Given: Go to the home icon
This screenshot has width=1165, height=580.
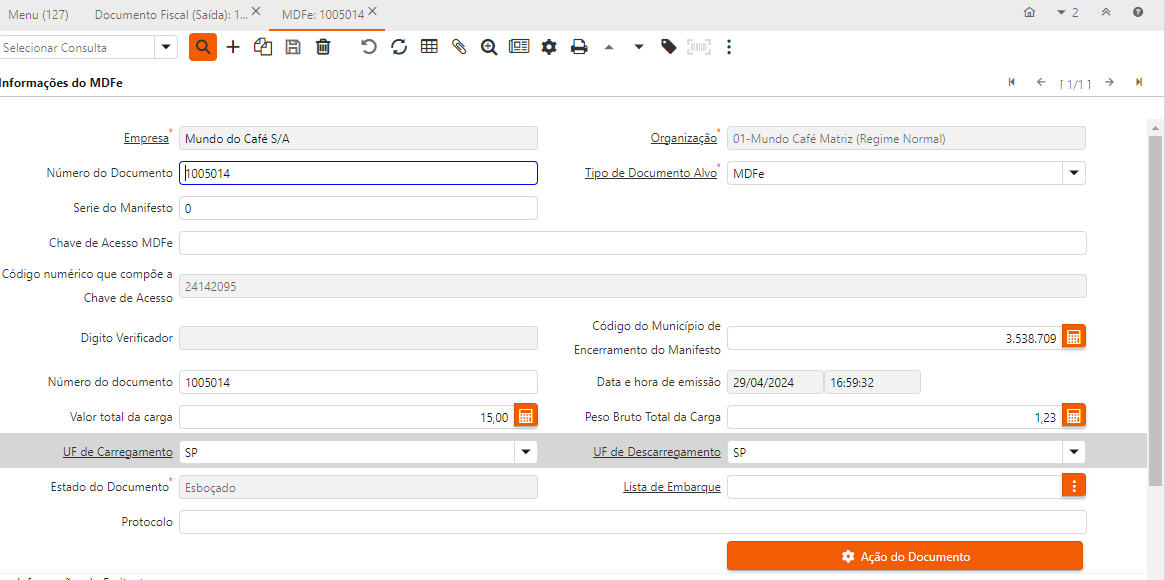Looking at the screenshot, I should [1030, 13].
